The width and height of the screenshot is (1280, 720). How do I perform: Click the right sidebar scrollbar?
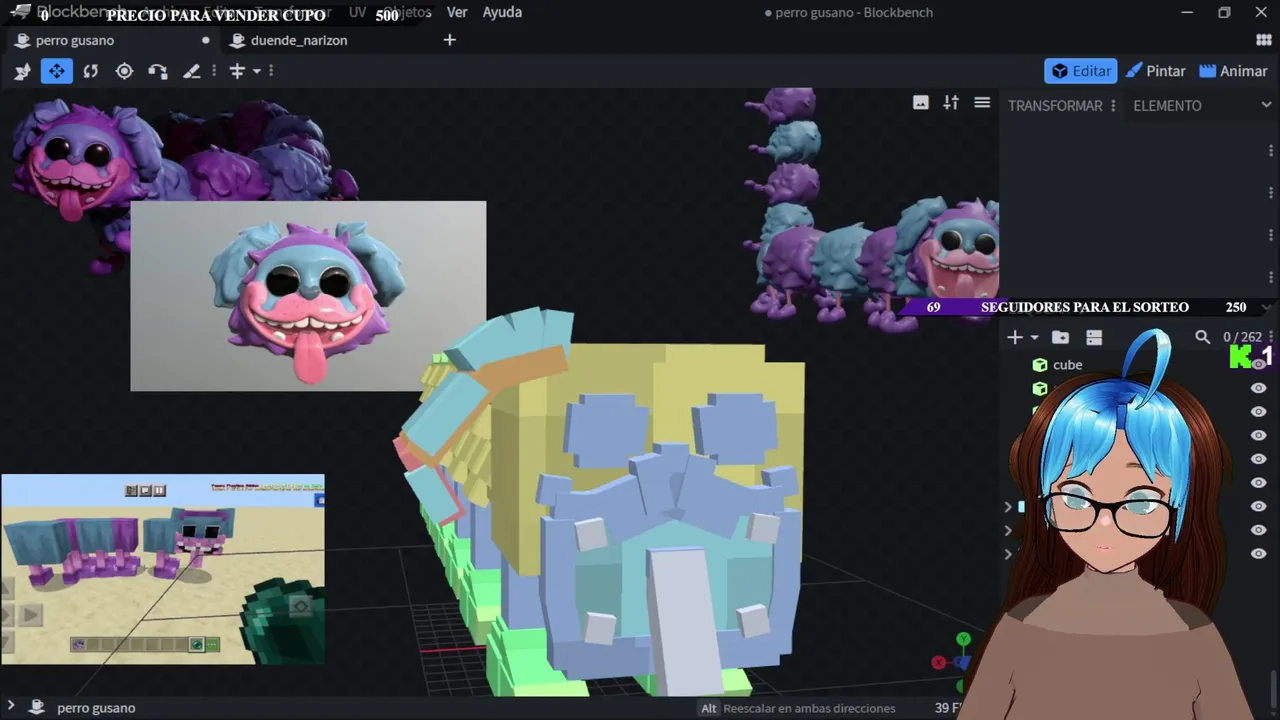pos(1275,690)
